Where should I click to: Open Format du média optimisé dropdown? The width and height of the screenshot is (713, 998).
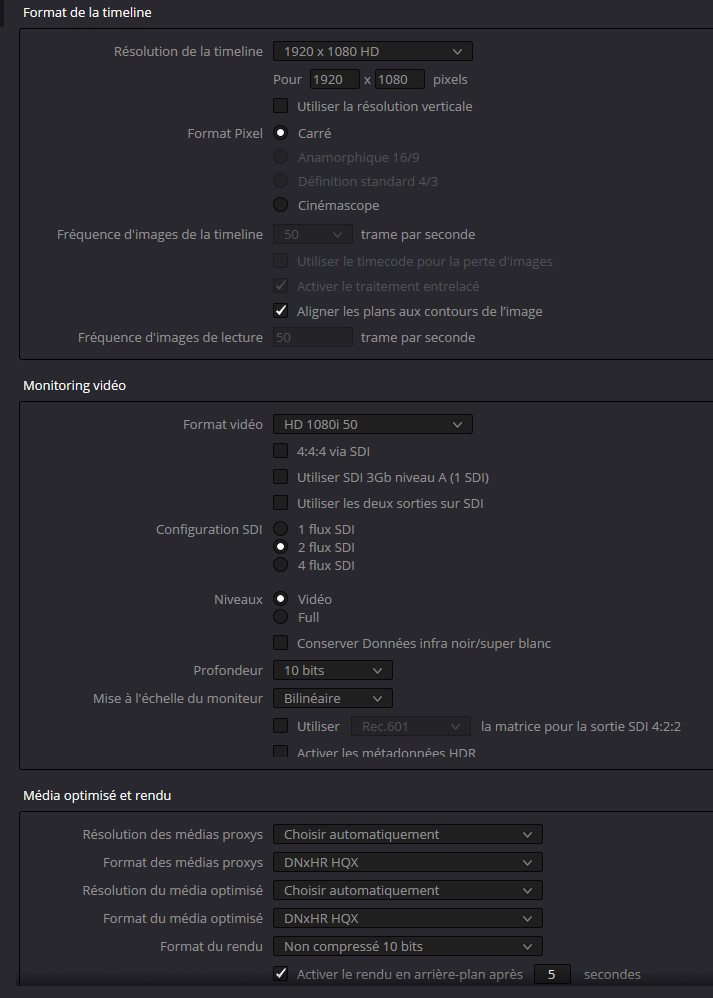click(408, 918)
